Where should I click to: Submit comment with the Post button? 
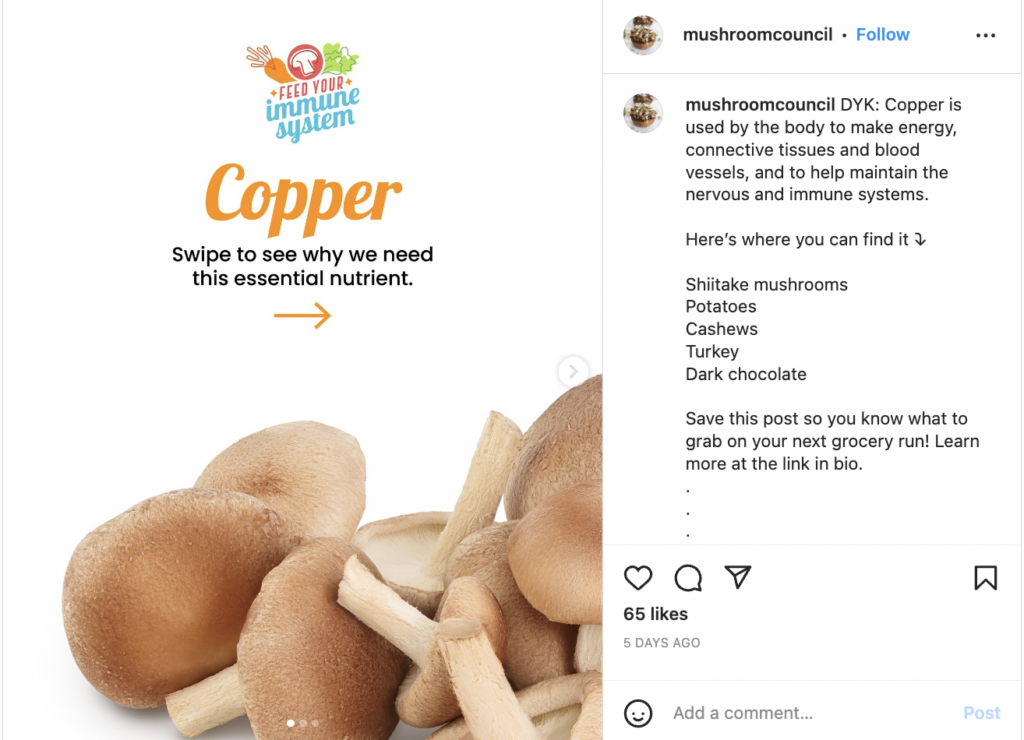[x=982, y=713]
